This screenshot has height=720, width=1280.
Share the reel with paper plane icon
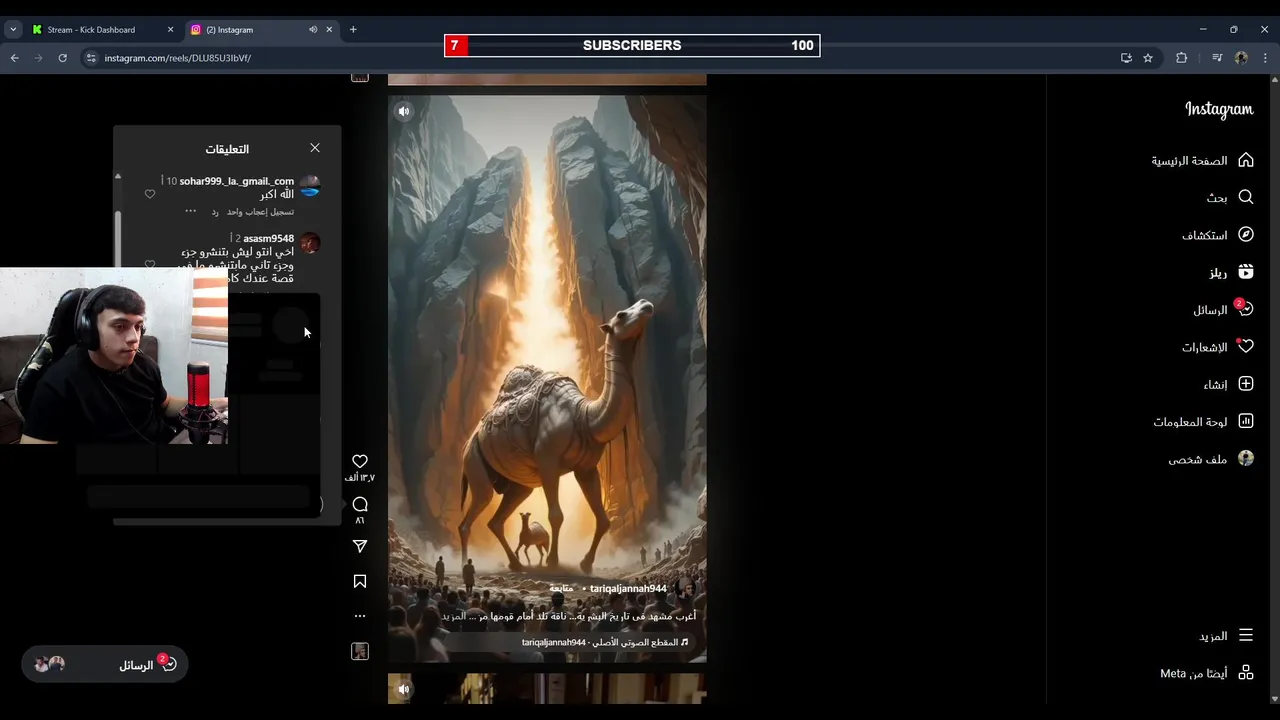(360, 546)
